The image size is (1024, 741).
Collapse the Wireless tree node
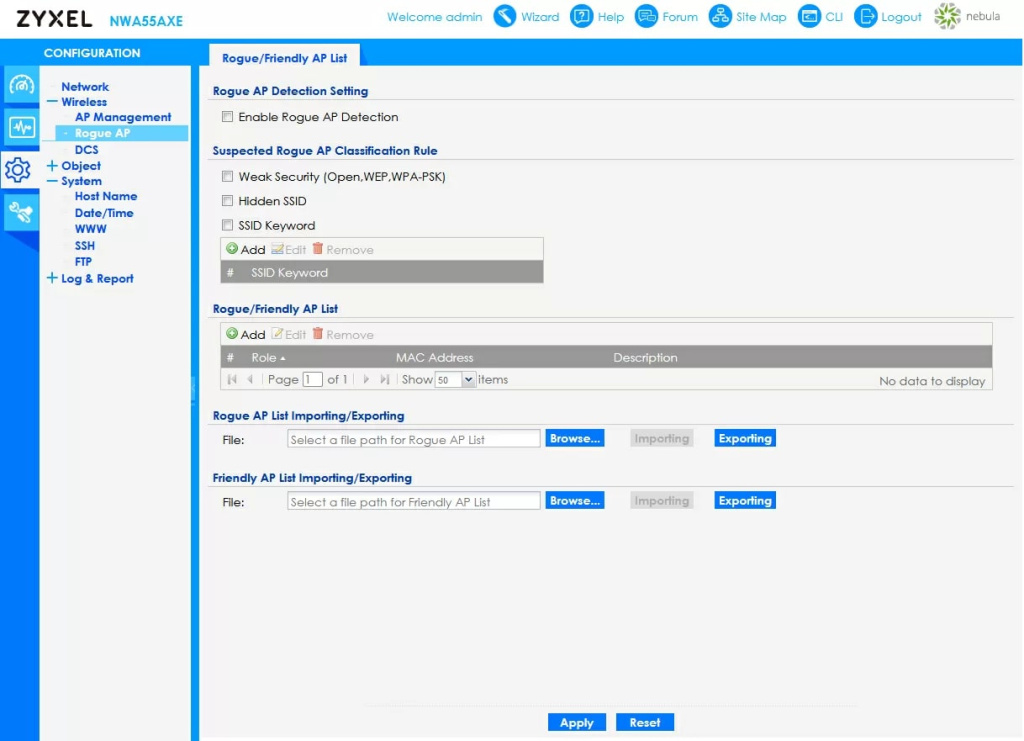click(x=52, y=102)
